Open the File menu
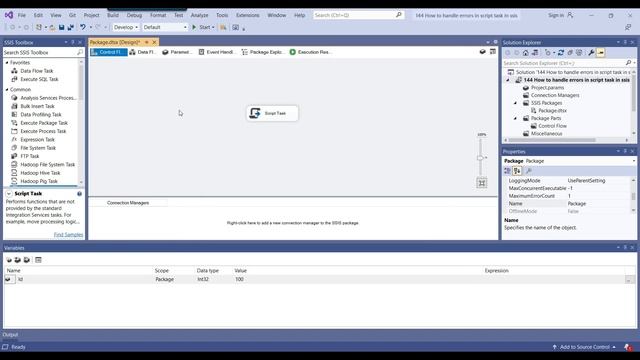640x360 pixels. pyautogui.click(x=22, y=15)
